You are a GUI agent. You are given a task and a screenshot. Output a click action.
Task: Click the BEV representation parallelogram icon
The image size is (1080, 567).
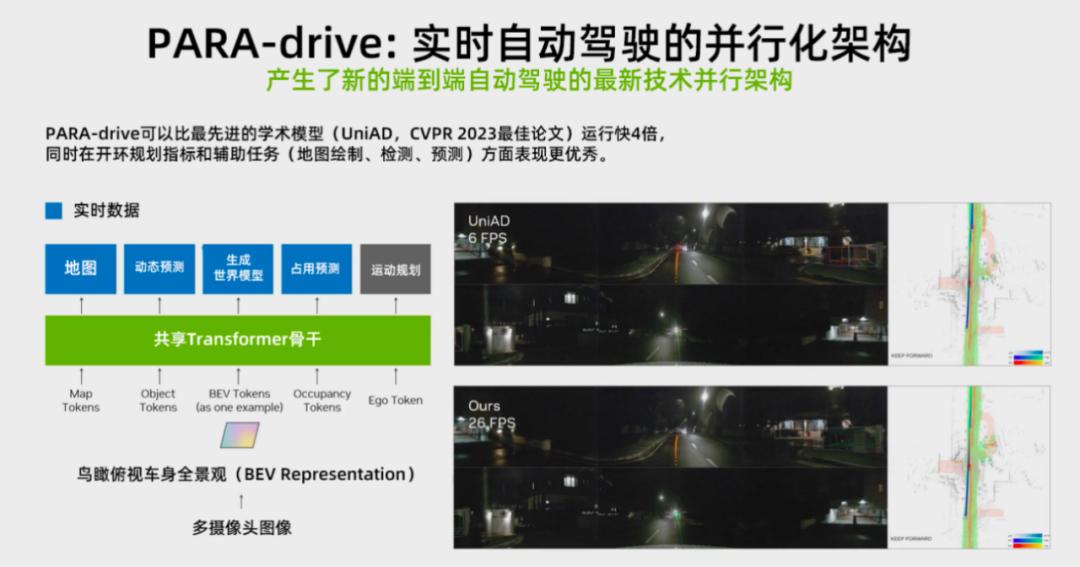[x=240, y=435]
